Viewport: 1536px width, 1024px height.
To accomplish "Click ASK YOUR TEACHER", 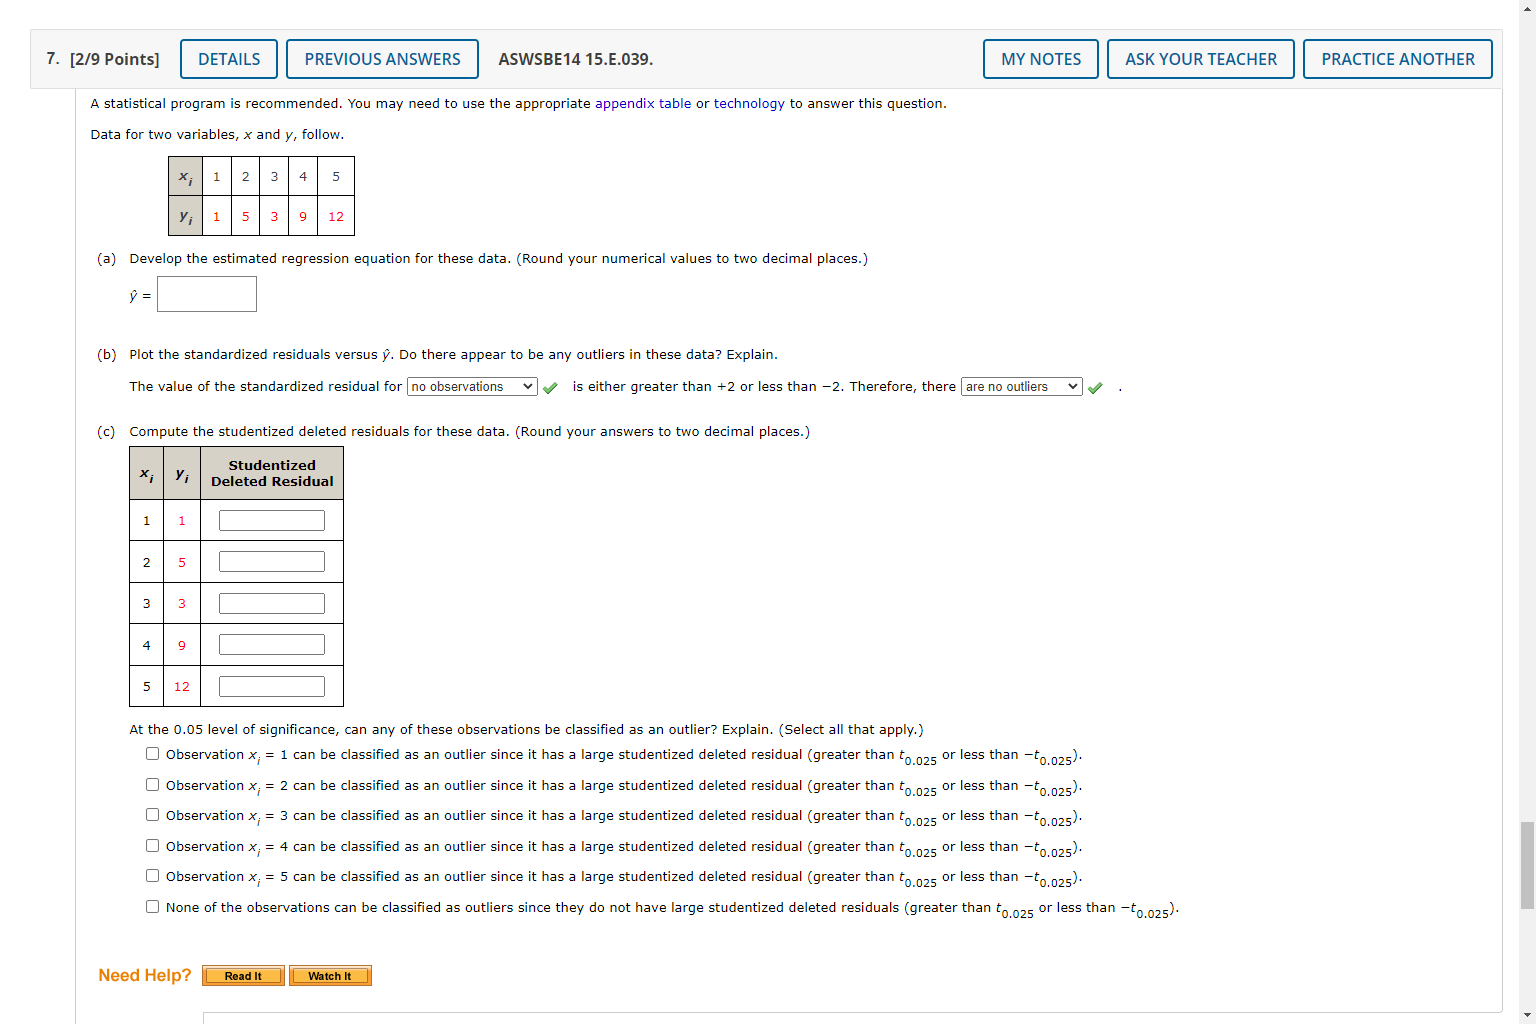I will tap(1200, 58).
